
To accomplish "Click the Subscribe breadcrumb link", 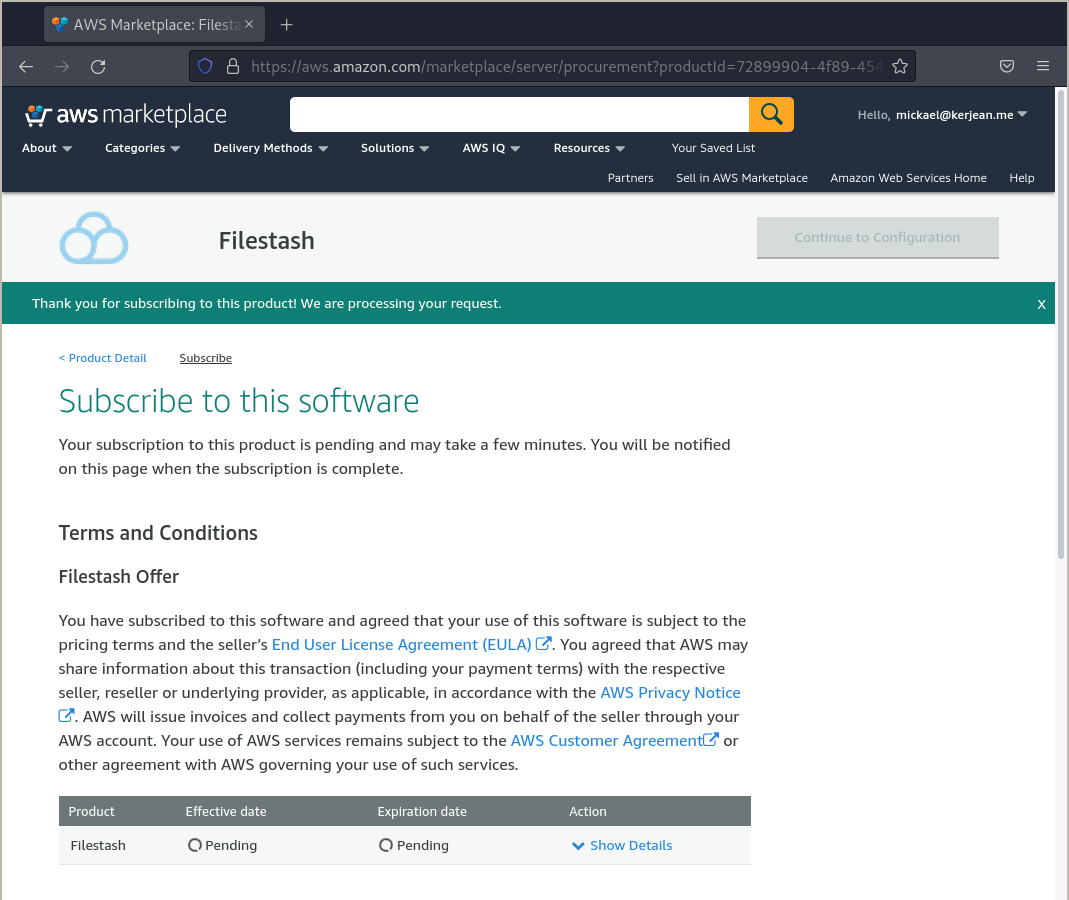I will pyautogui.click(x=206, y=358).
